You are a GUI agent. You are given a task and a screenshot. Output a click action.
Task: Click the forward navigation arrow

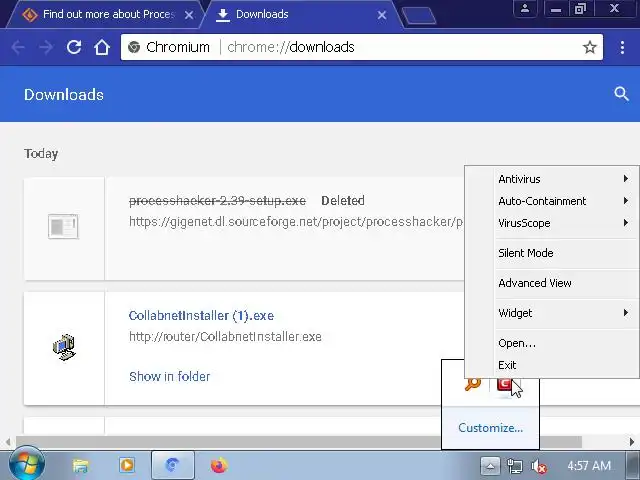(46, 47)
